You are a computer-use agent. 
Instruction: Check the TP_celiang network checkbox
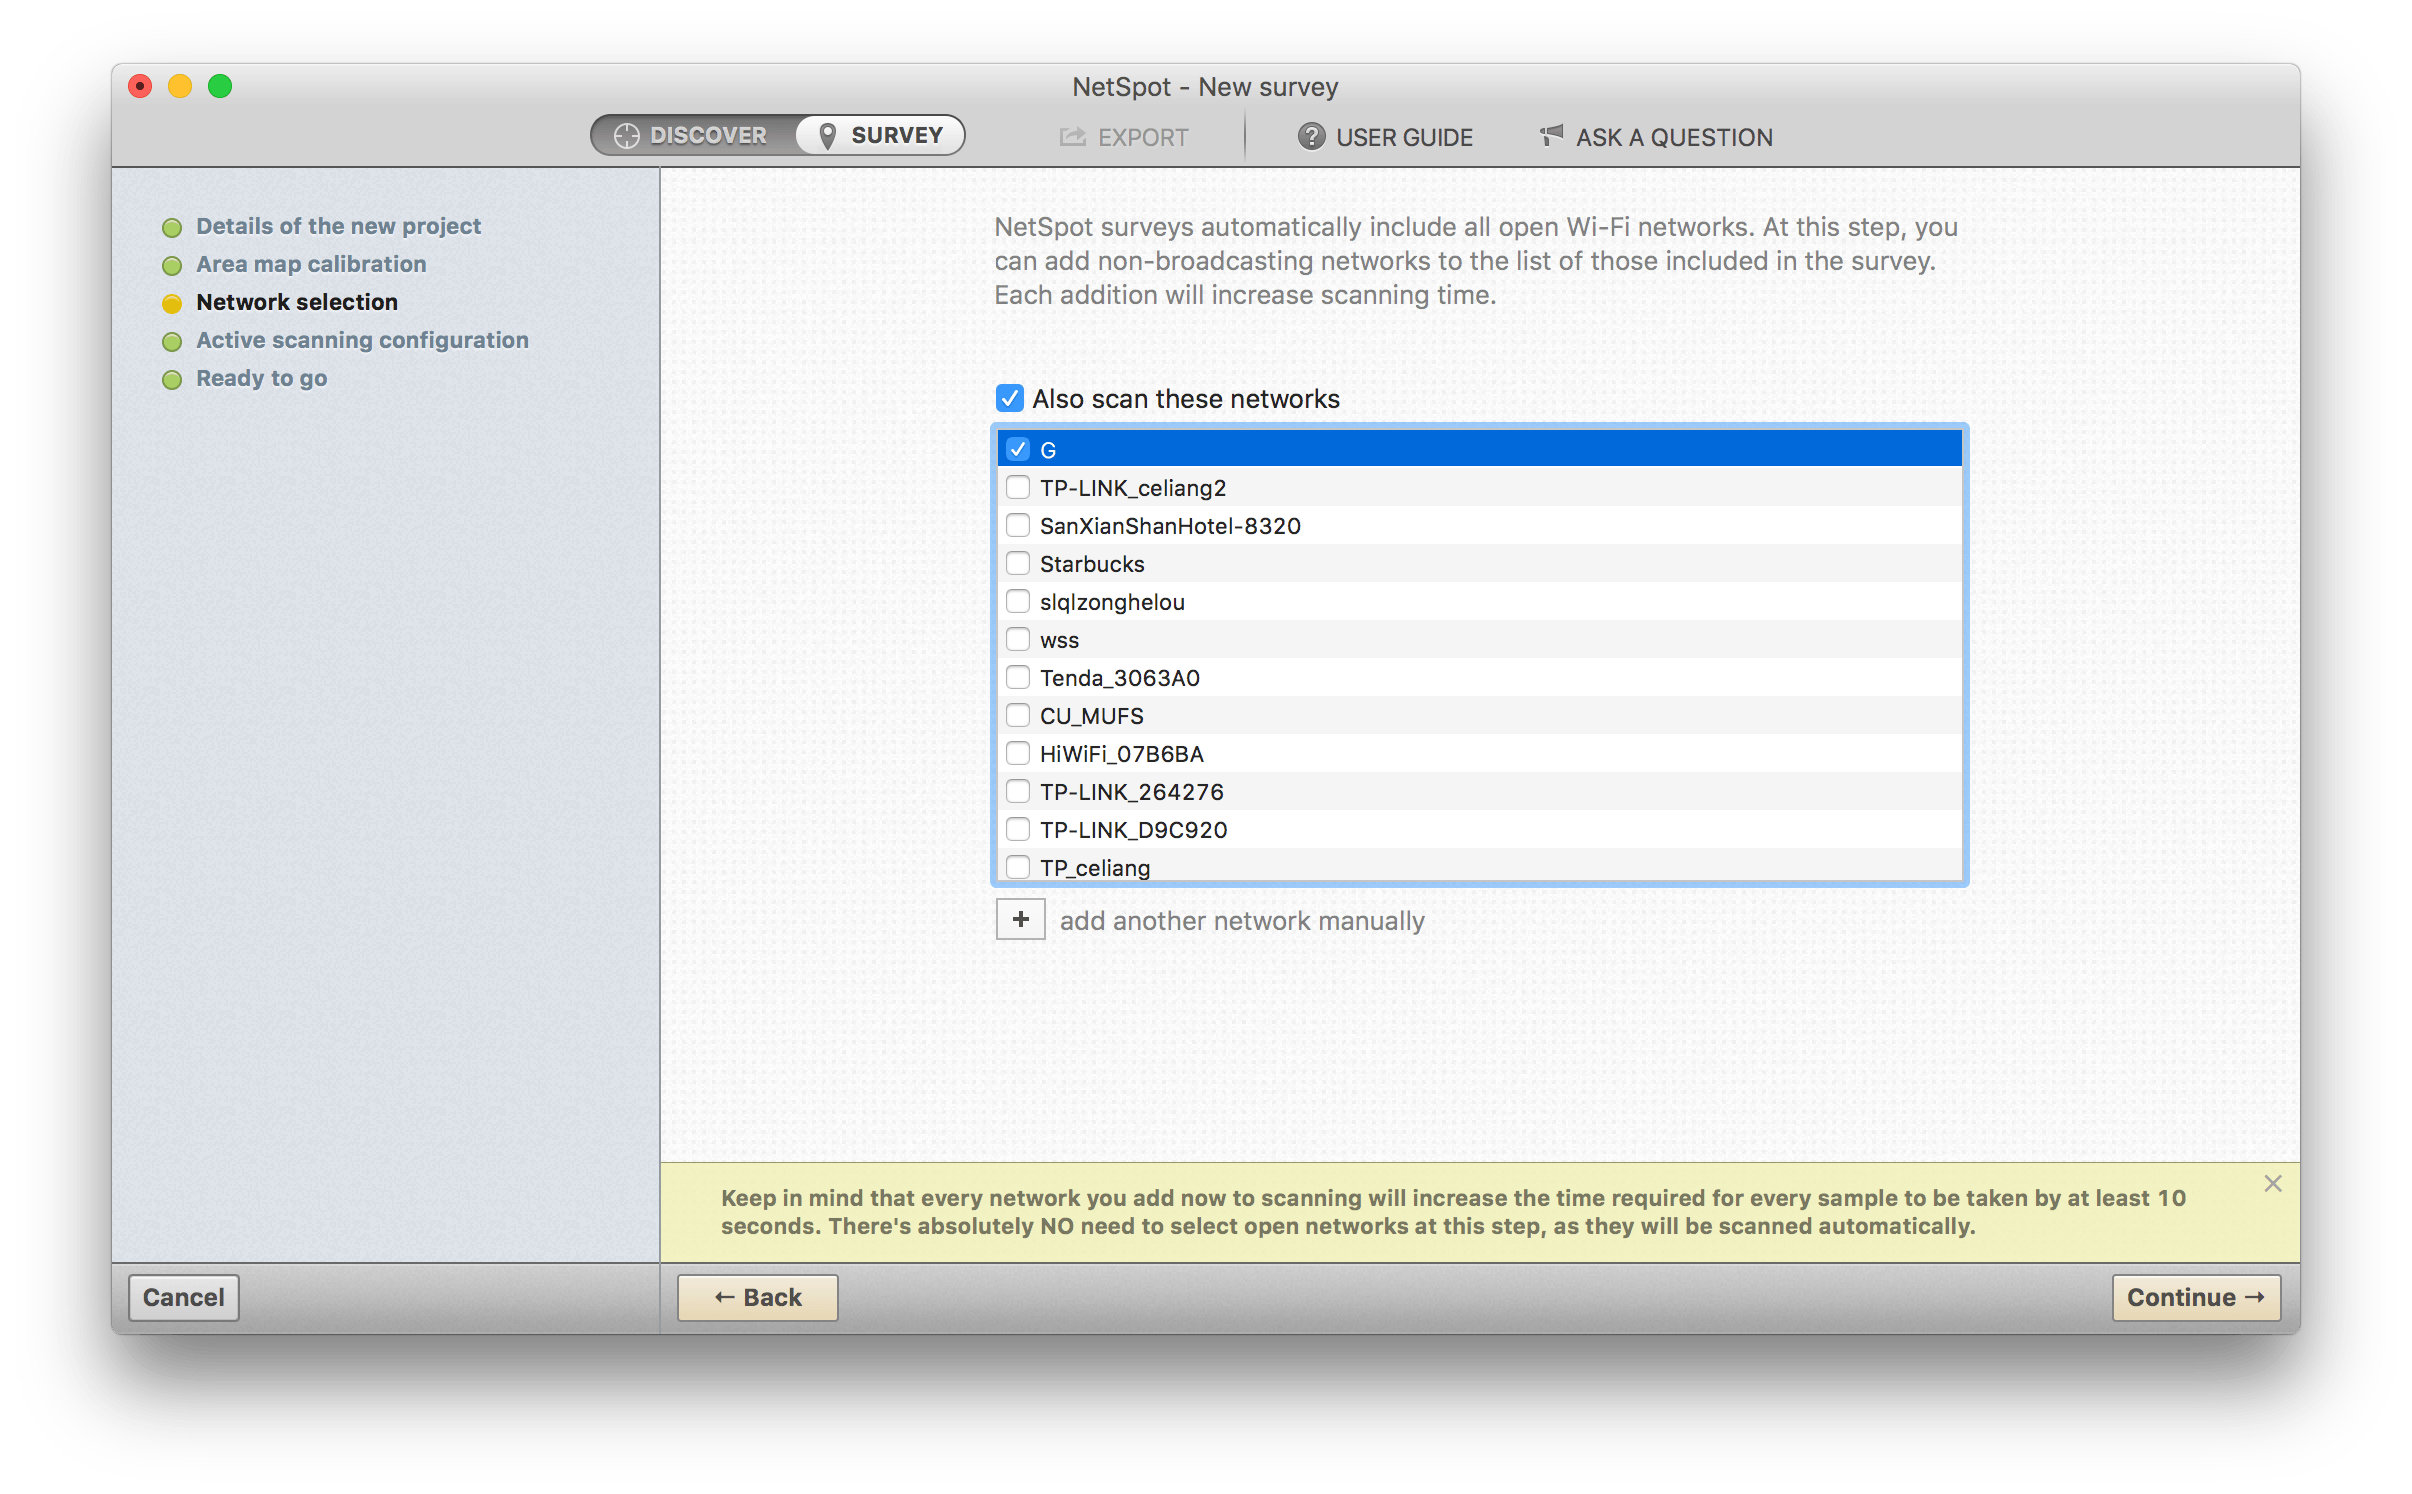(1018, 866)
